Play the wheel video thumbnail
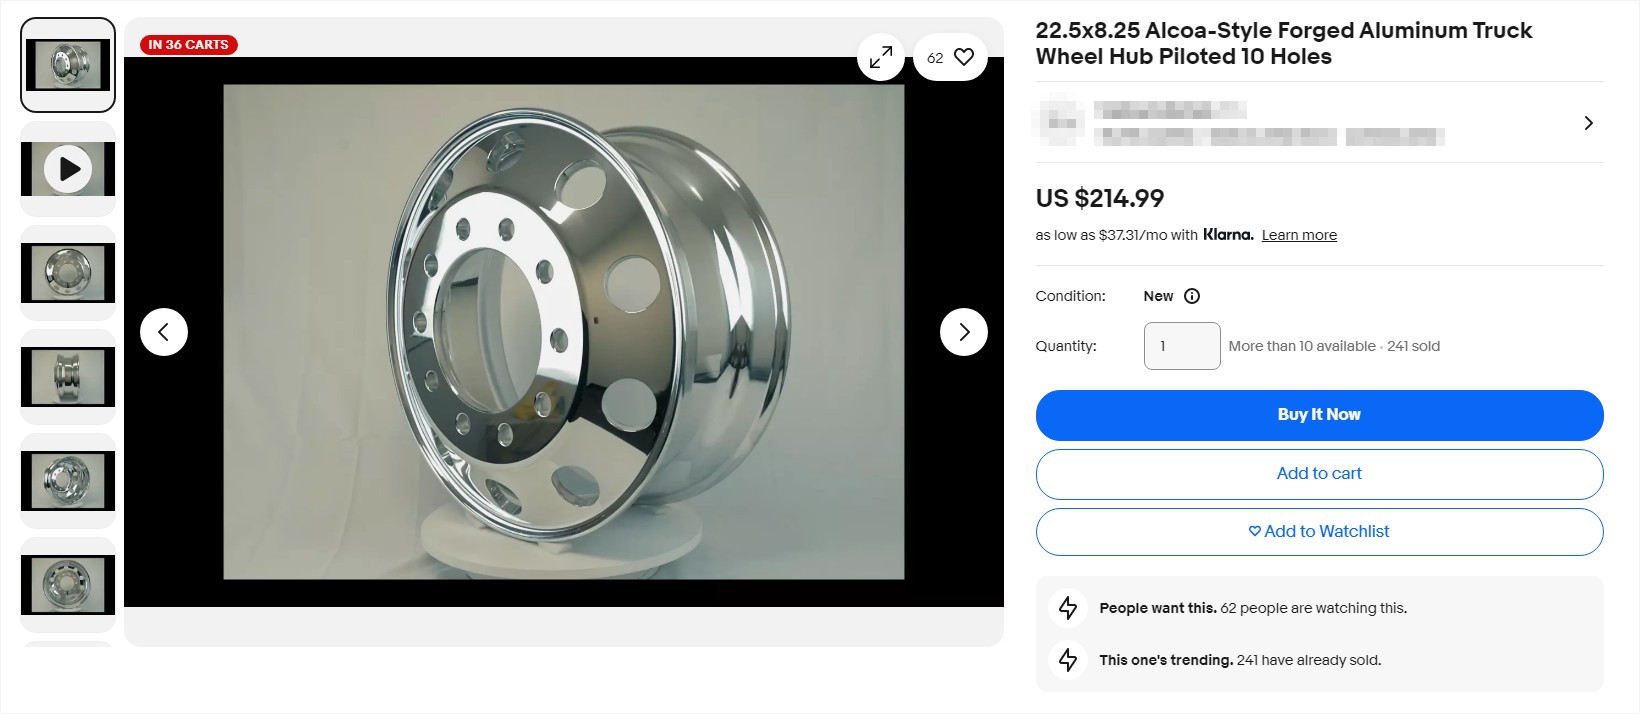Image resolution: width=1640 pixels, height=714 pixels. pos(67,169)
